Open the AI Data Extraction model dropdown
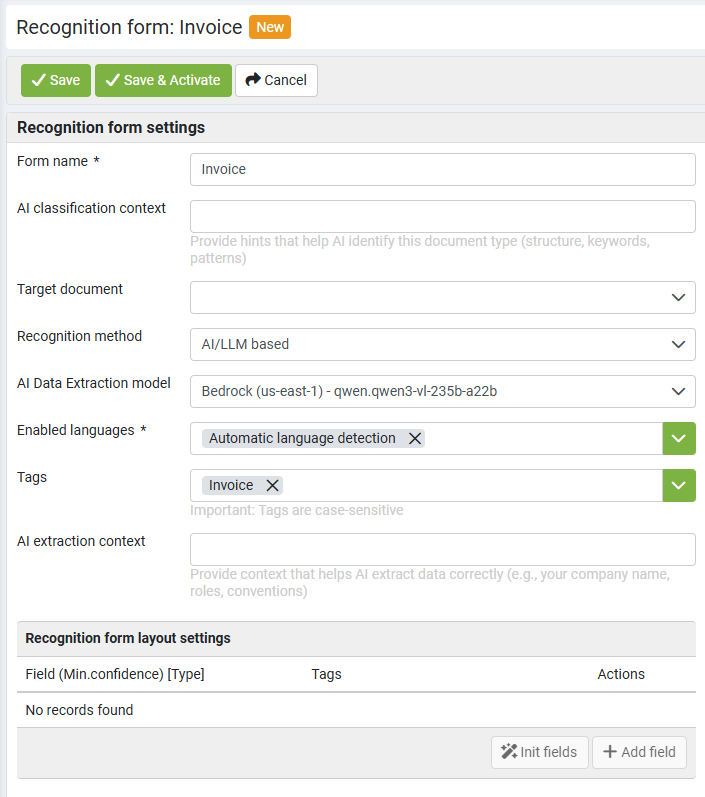The height and width of the screenshot is (797, 705). [x=443, y=391]
